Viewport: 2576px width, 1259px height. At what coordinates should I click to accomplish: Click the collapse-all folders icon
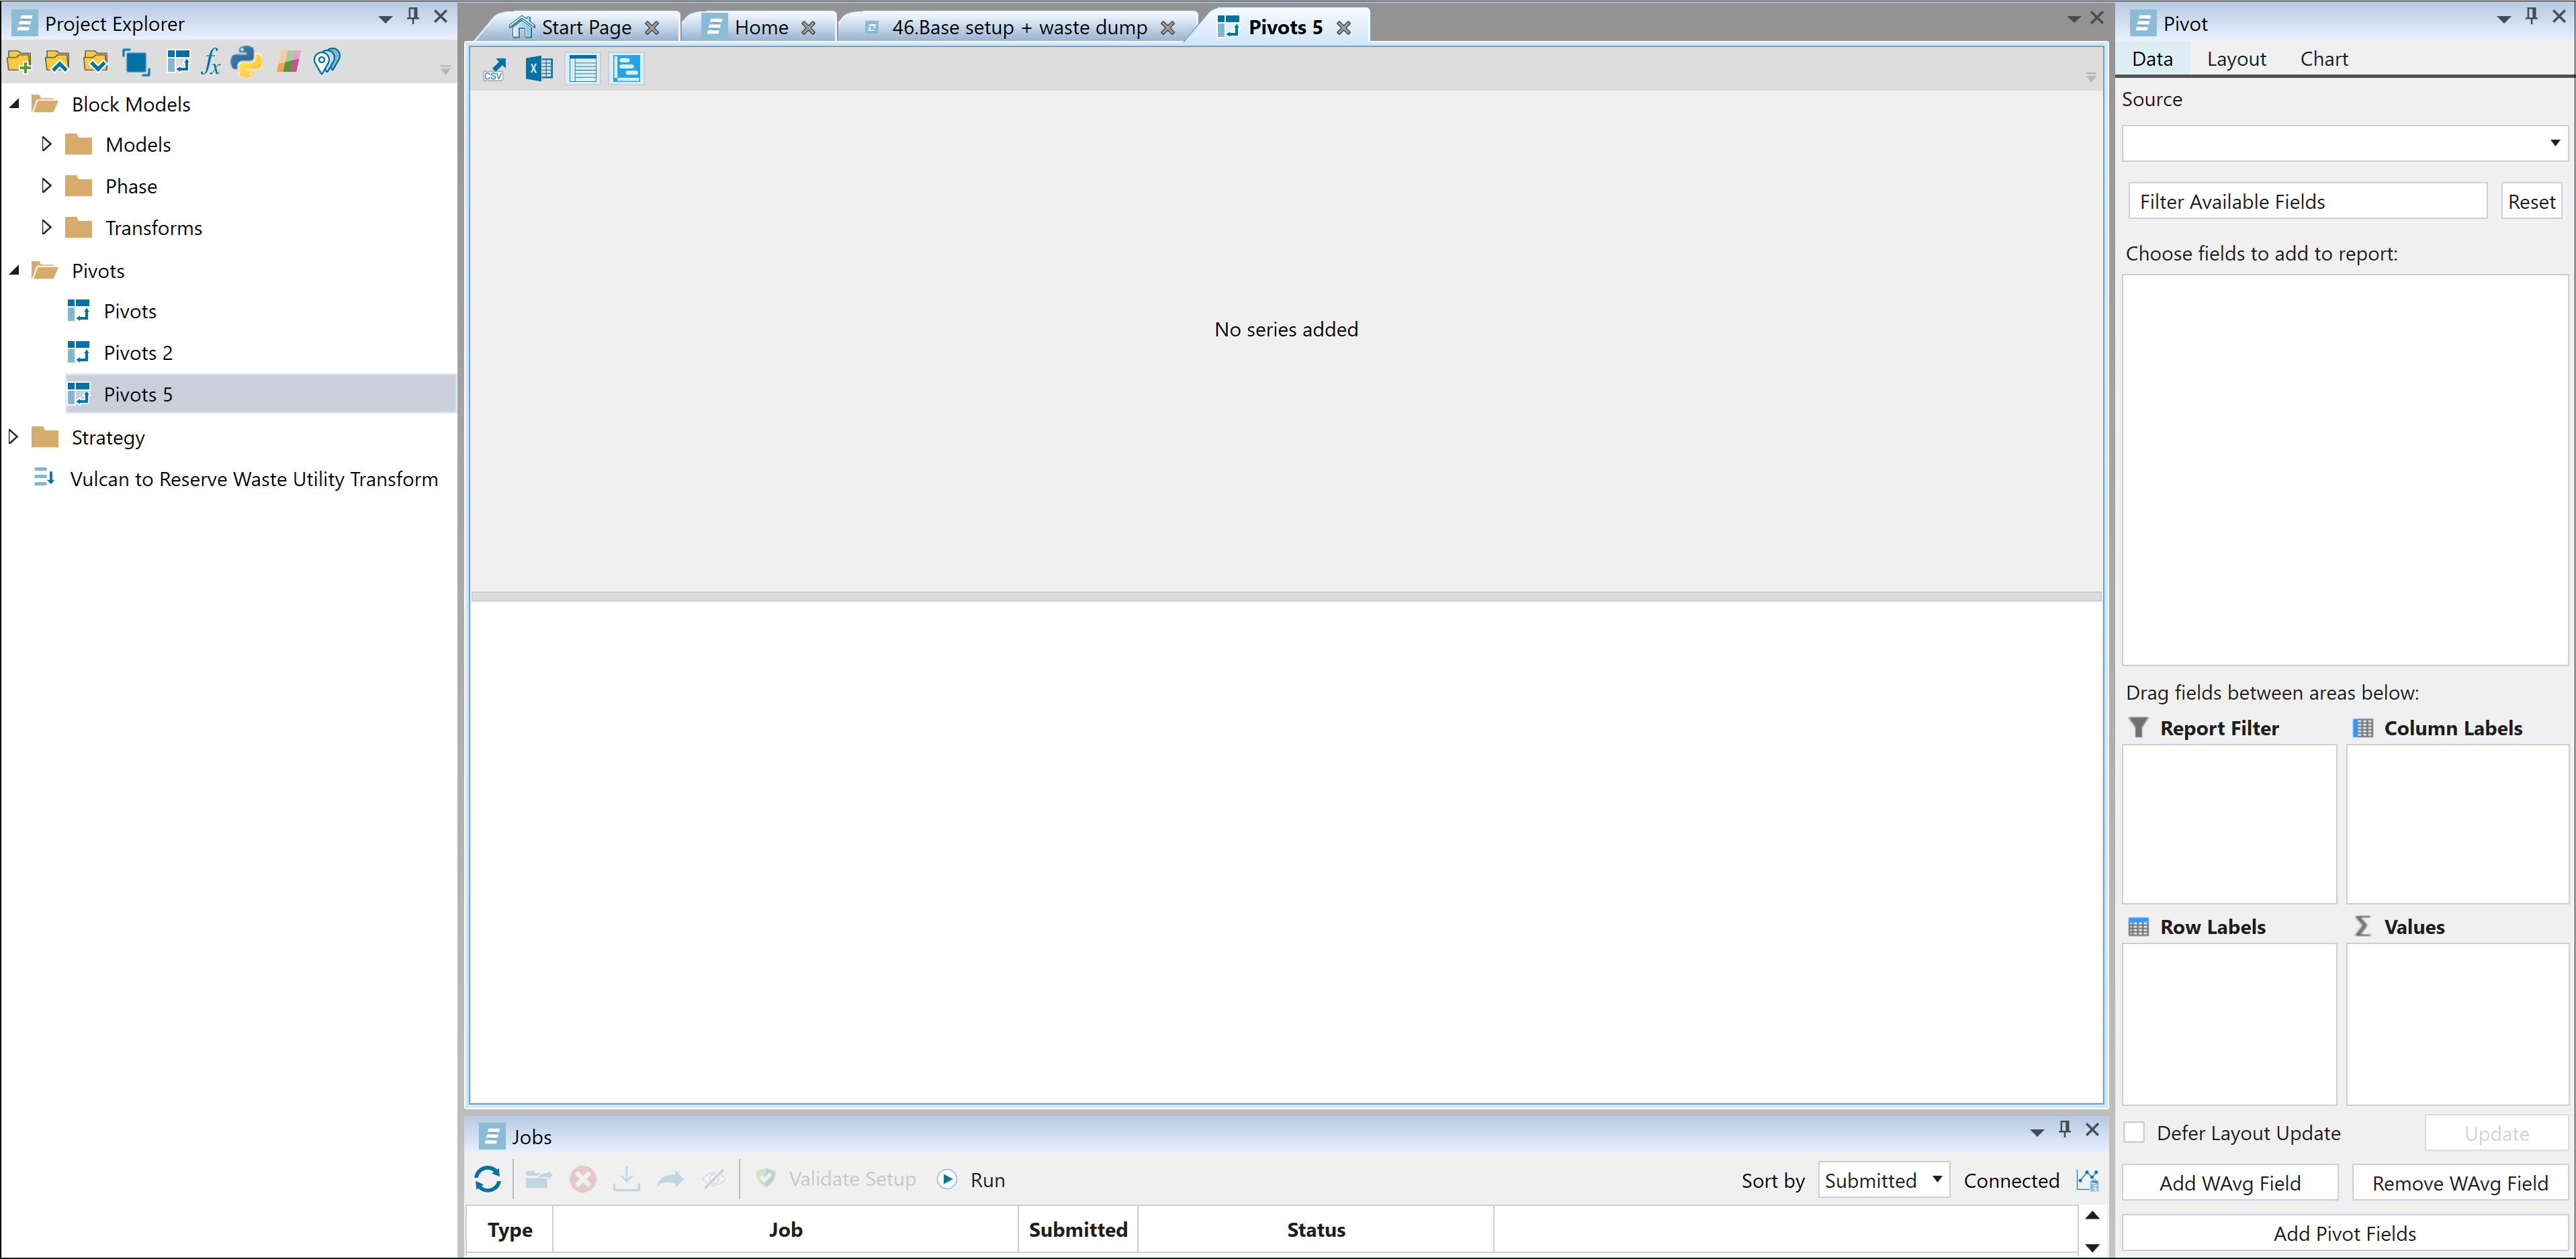tap(58, 62)
